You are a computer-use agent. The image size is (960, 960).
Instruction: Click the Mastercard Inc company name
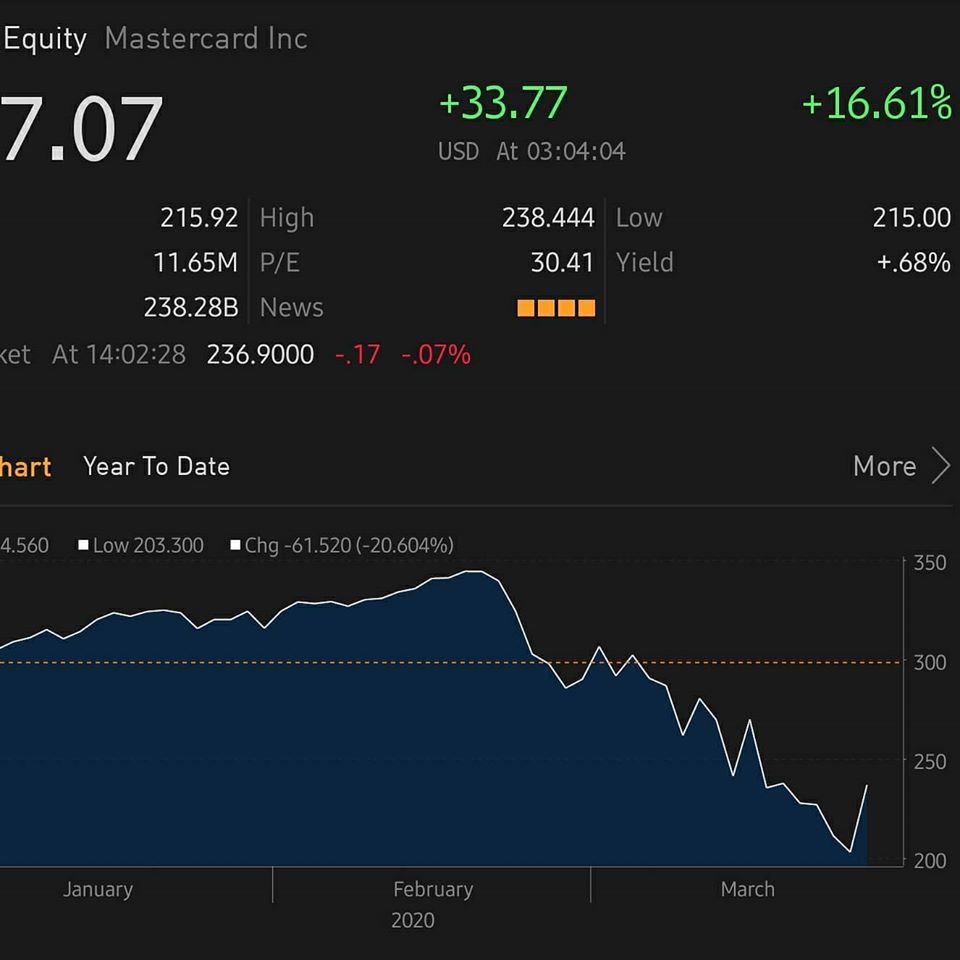click(206, 39)
